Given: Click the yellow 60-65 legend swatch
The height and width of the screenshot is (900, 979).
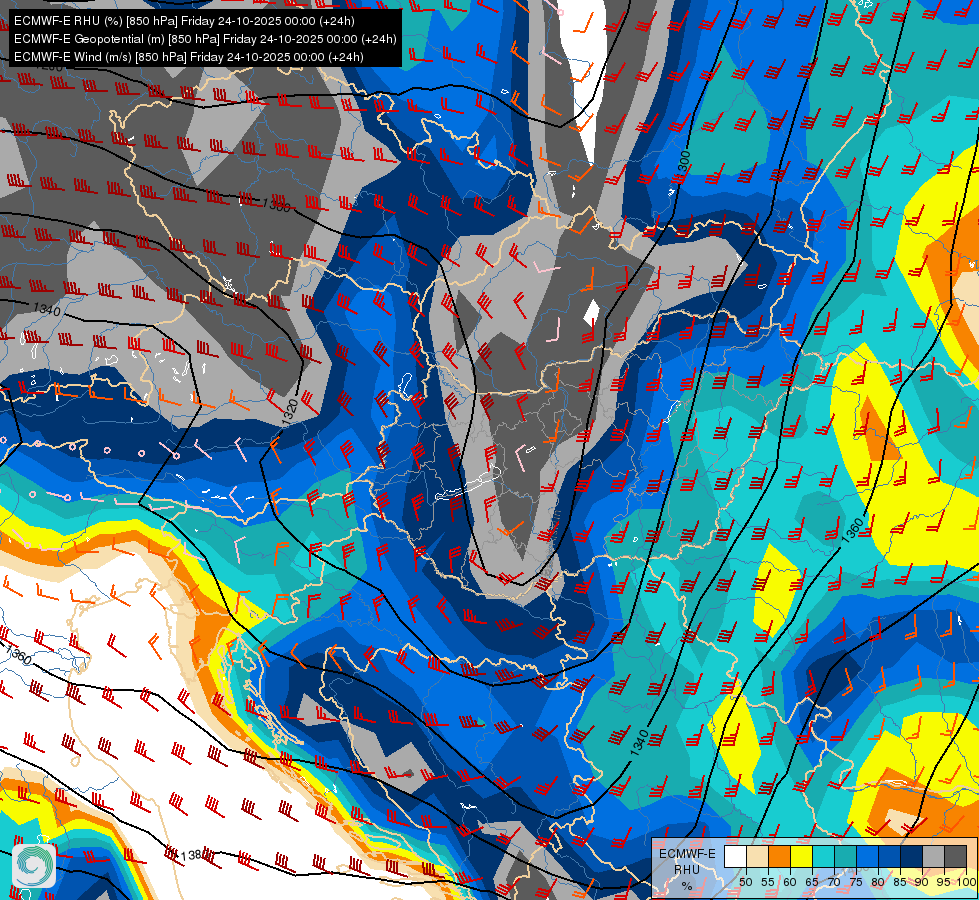Looking at the screenshot, I should [x=802, y=856].
